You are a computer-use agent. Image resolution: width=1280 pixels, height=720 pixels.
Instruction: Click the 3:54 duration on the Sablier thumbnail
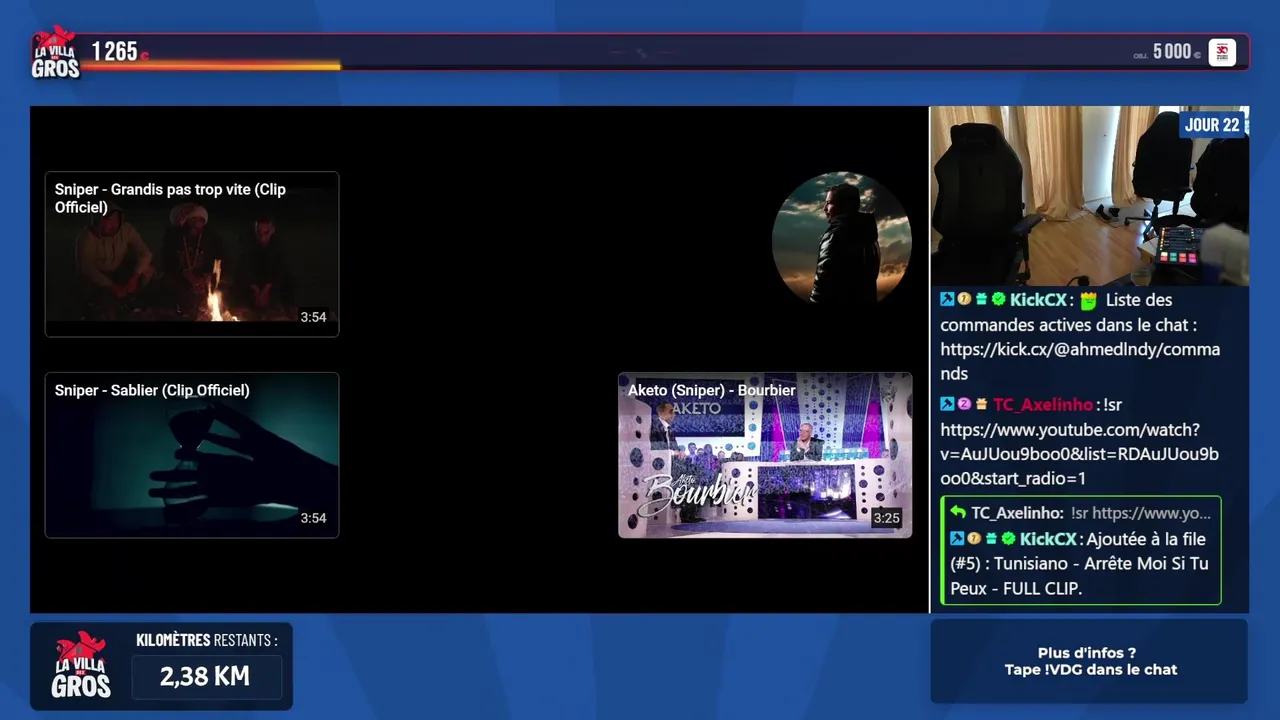point(313,518)
